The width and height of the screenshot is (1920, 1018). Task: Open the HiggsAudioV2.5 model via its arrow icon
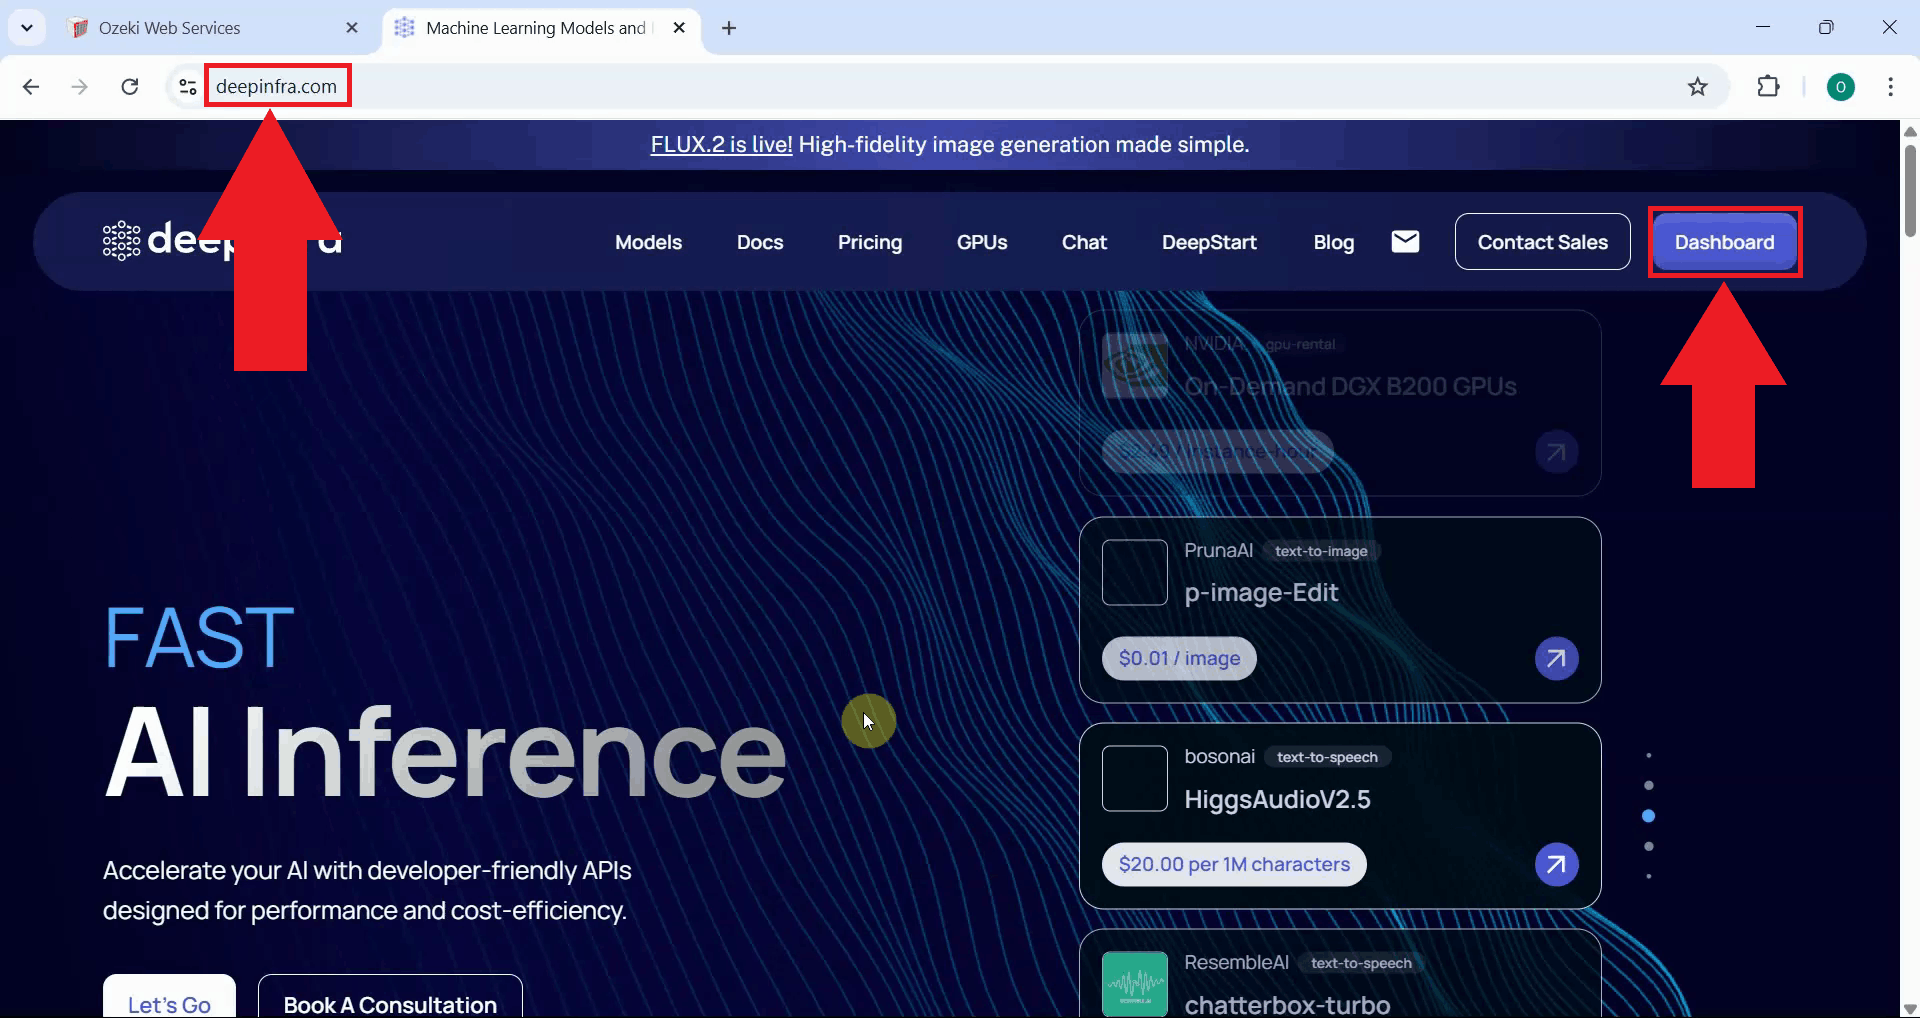click(1555, 864)
